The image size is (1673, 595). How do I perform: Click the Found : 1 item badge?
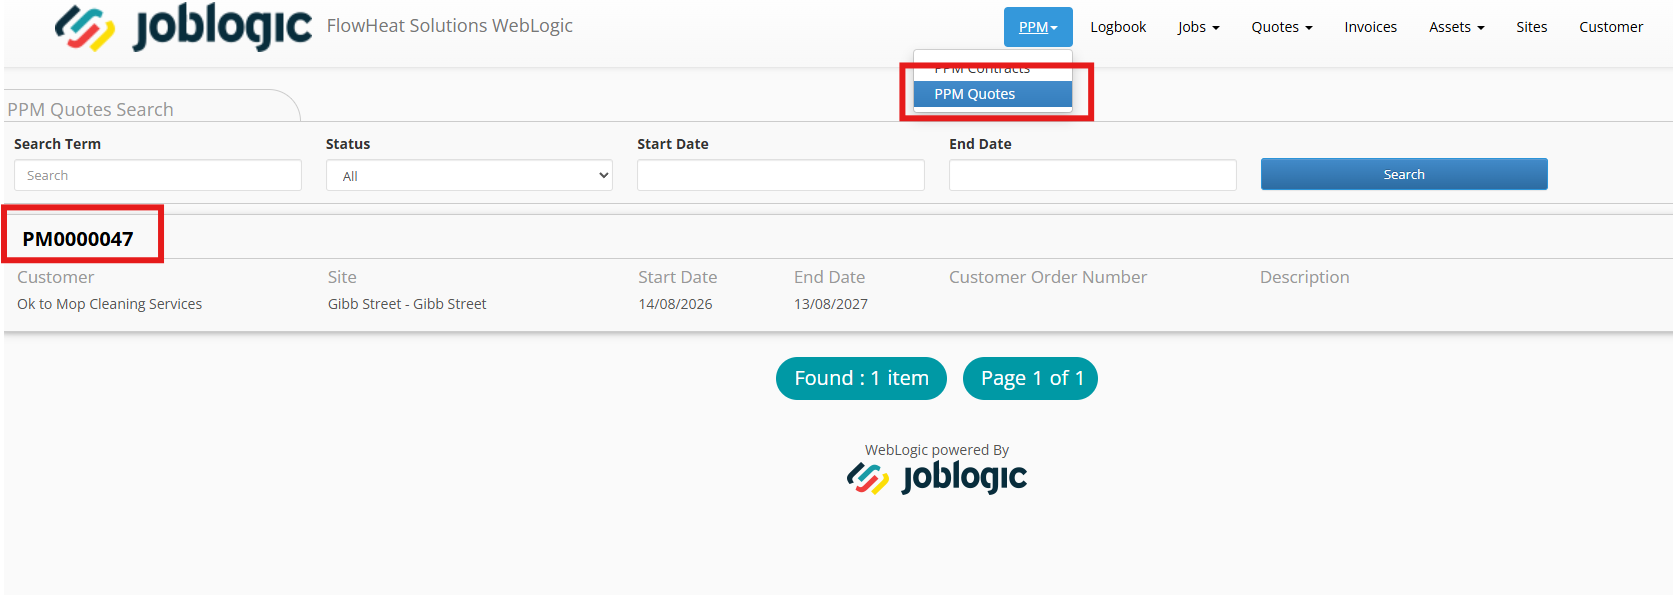click(x=861, y=378)
